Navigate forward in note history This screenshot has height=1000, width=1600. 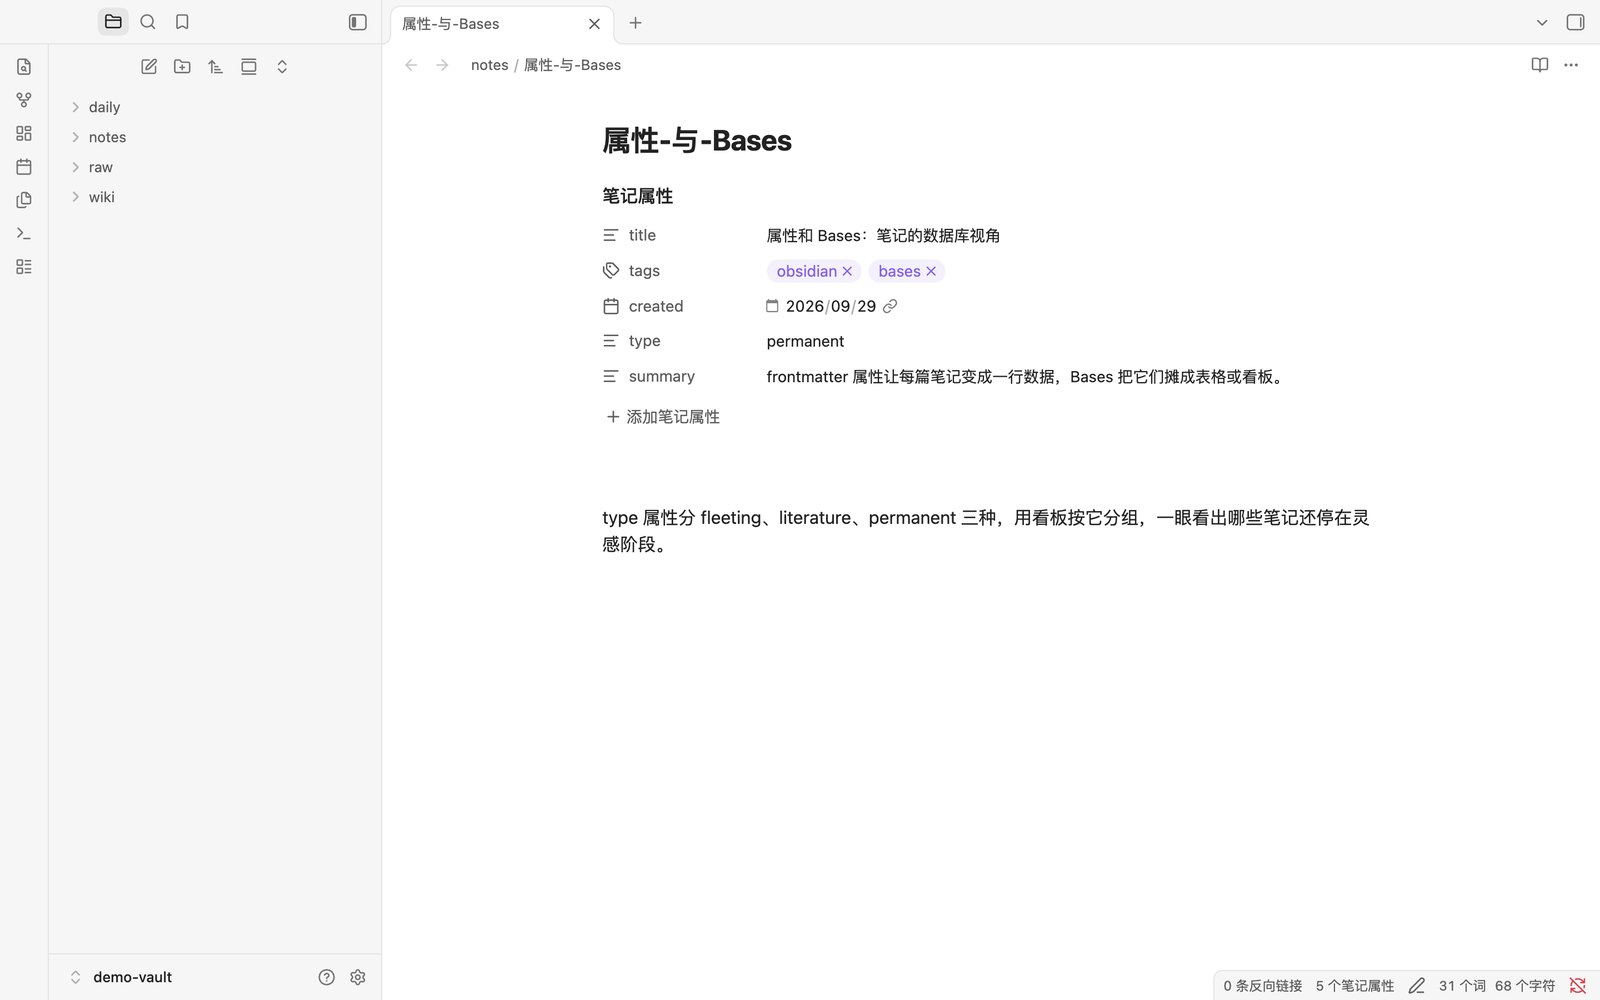click(x=442, y=65)
